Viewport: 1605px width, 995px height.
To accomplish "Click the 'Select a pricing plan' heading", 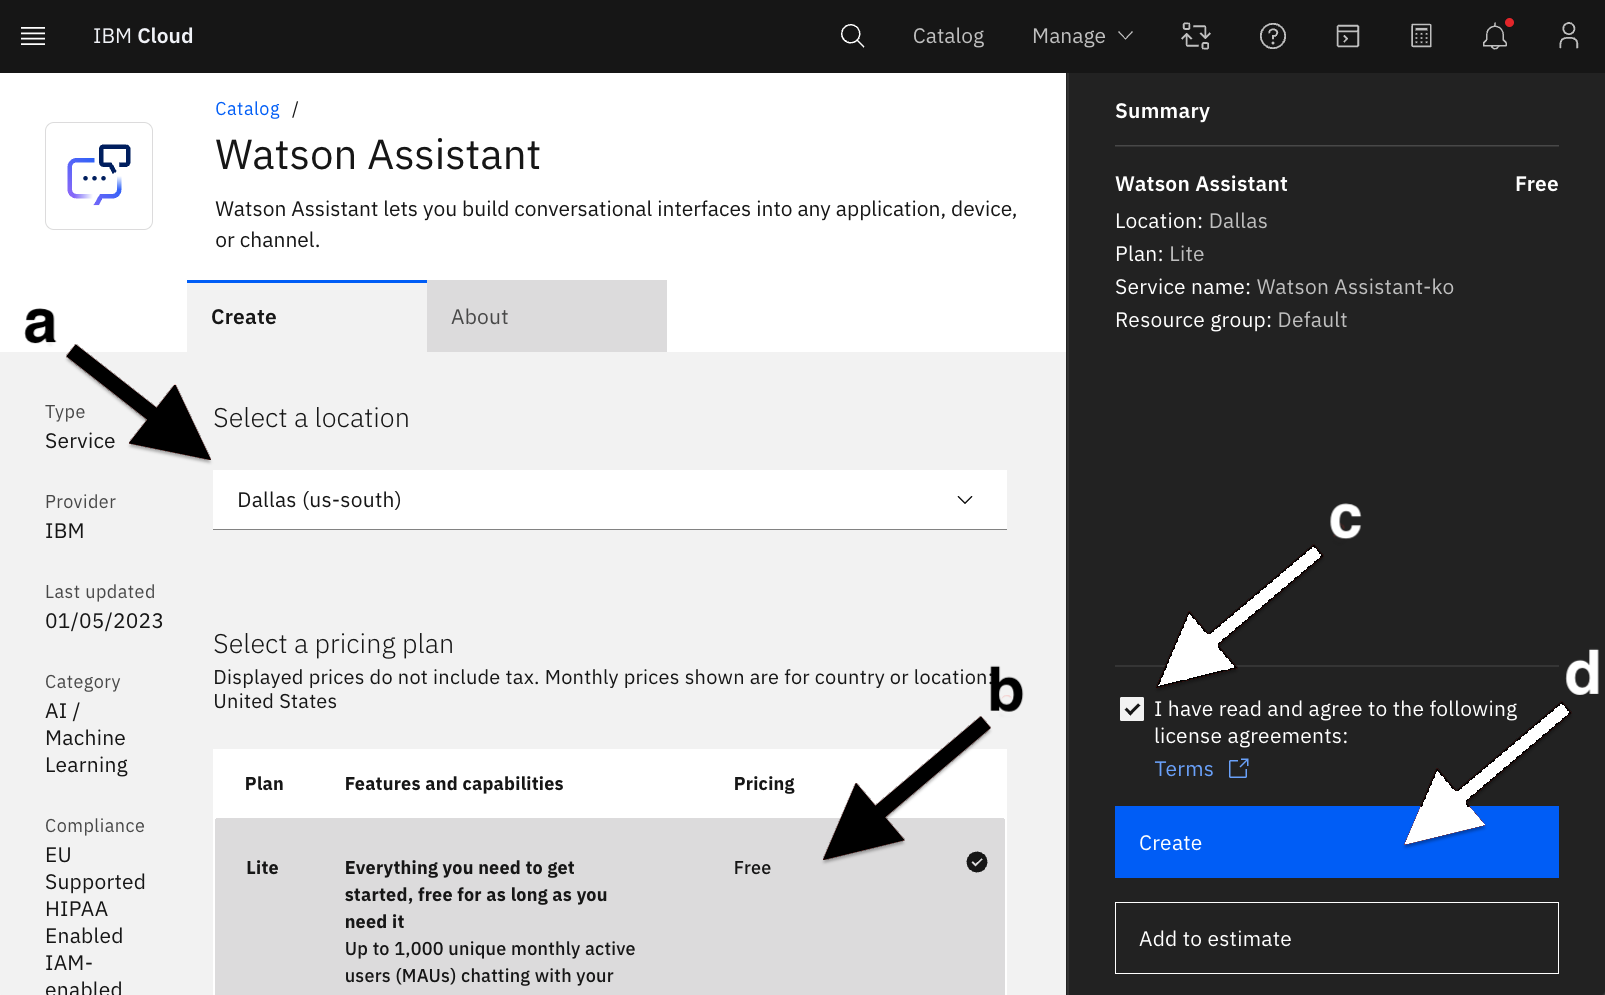I will tap(333, 644).
